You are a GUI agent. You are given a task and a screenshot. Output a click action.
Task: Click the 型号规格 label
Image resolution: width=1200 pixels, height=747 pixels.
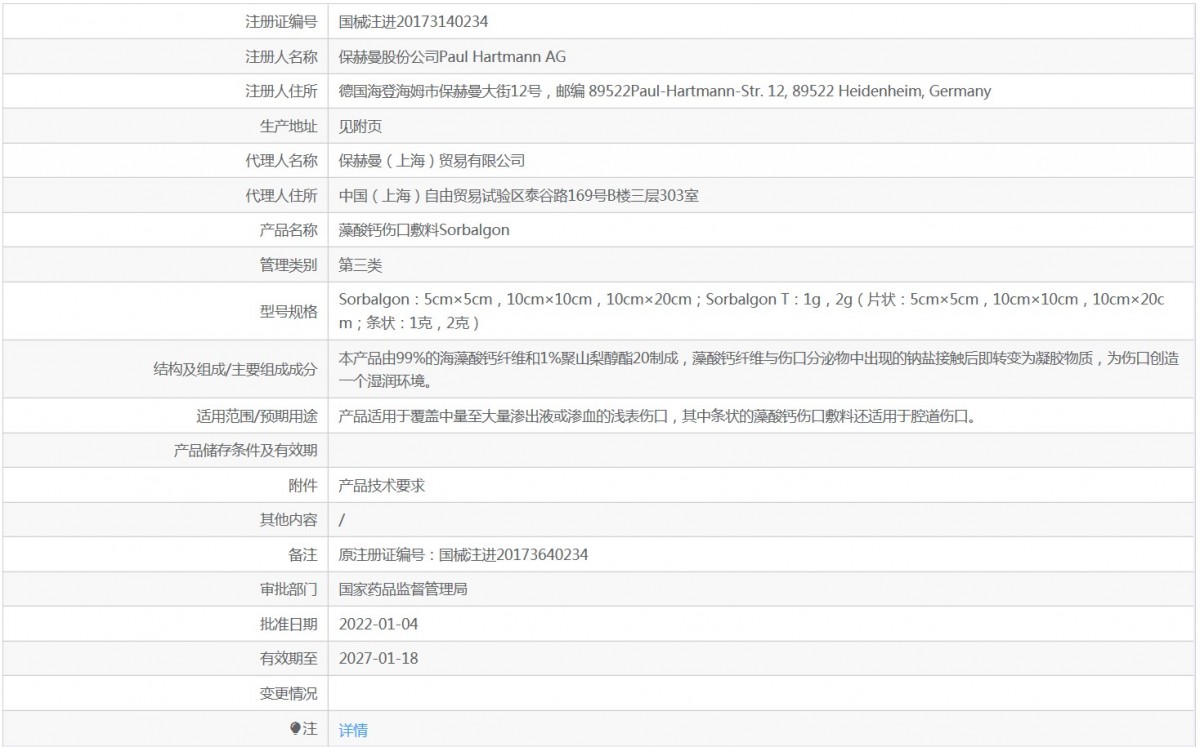(x=288, y=311)
